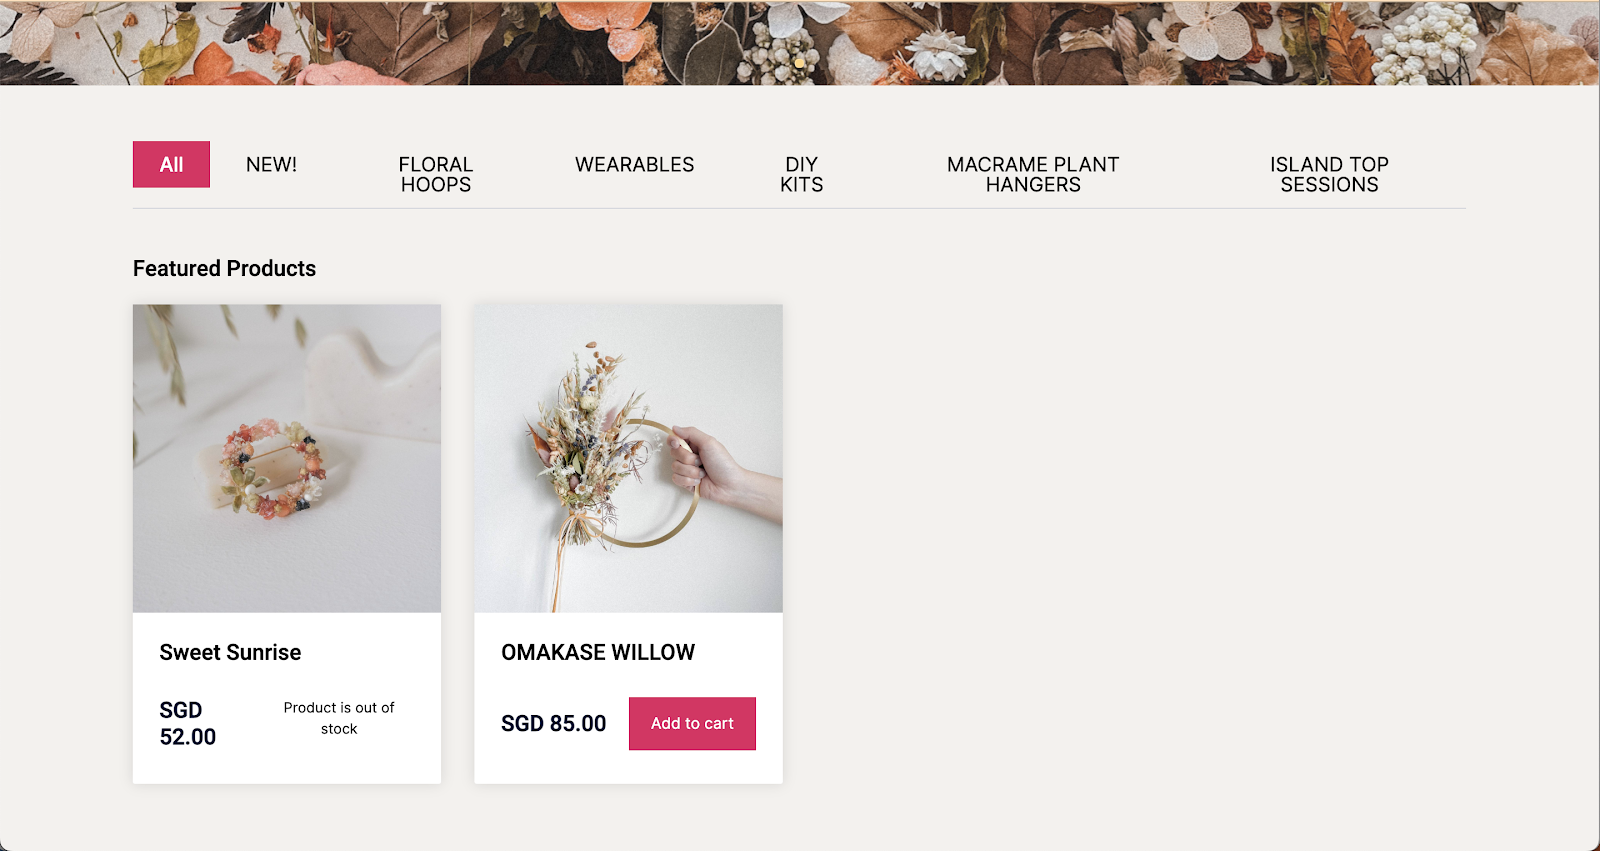Click the Sweet Sunrise product photo
The image size is (1600, 851).
[x=287, y=458]
